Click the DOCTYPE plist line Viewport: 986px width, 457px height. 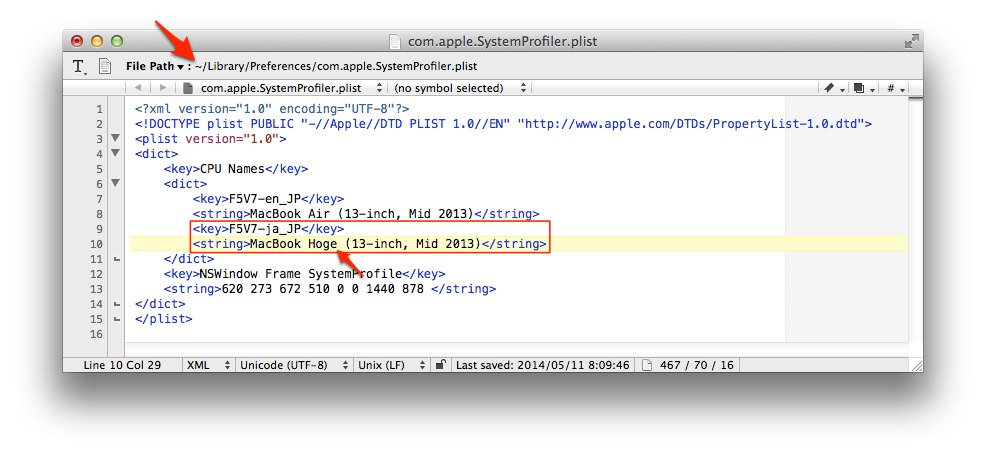pyautogui.click(x=503, y=123)
